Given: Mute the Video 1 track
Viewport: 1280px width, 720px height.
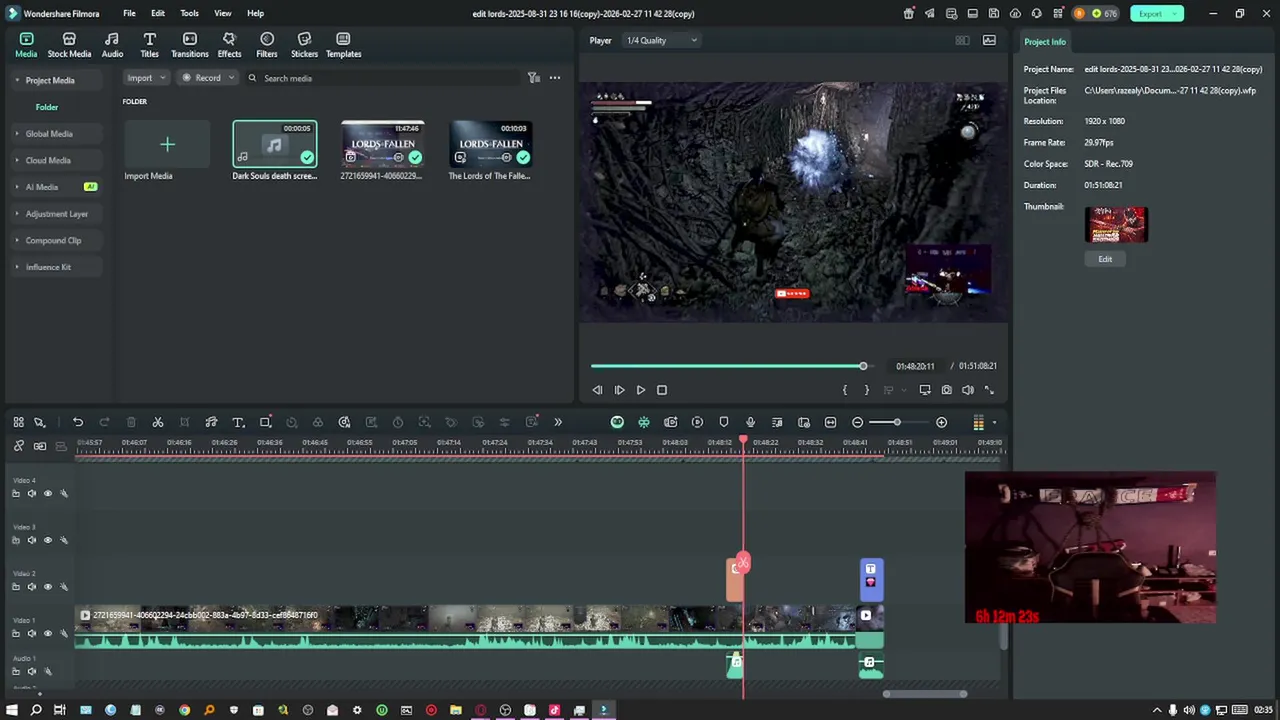Looking at the screenshot, I should click(31, 633).
